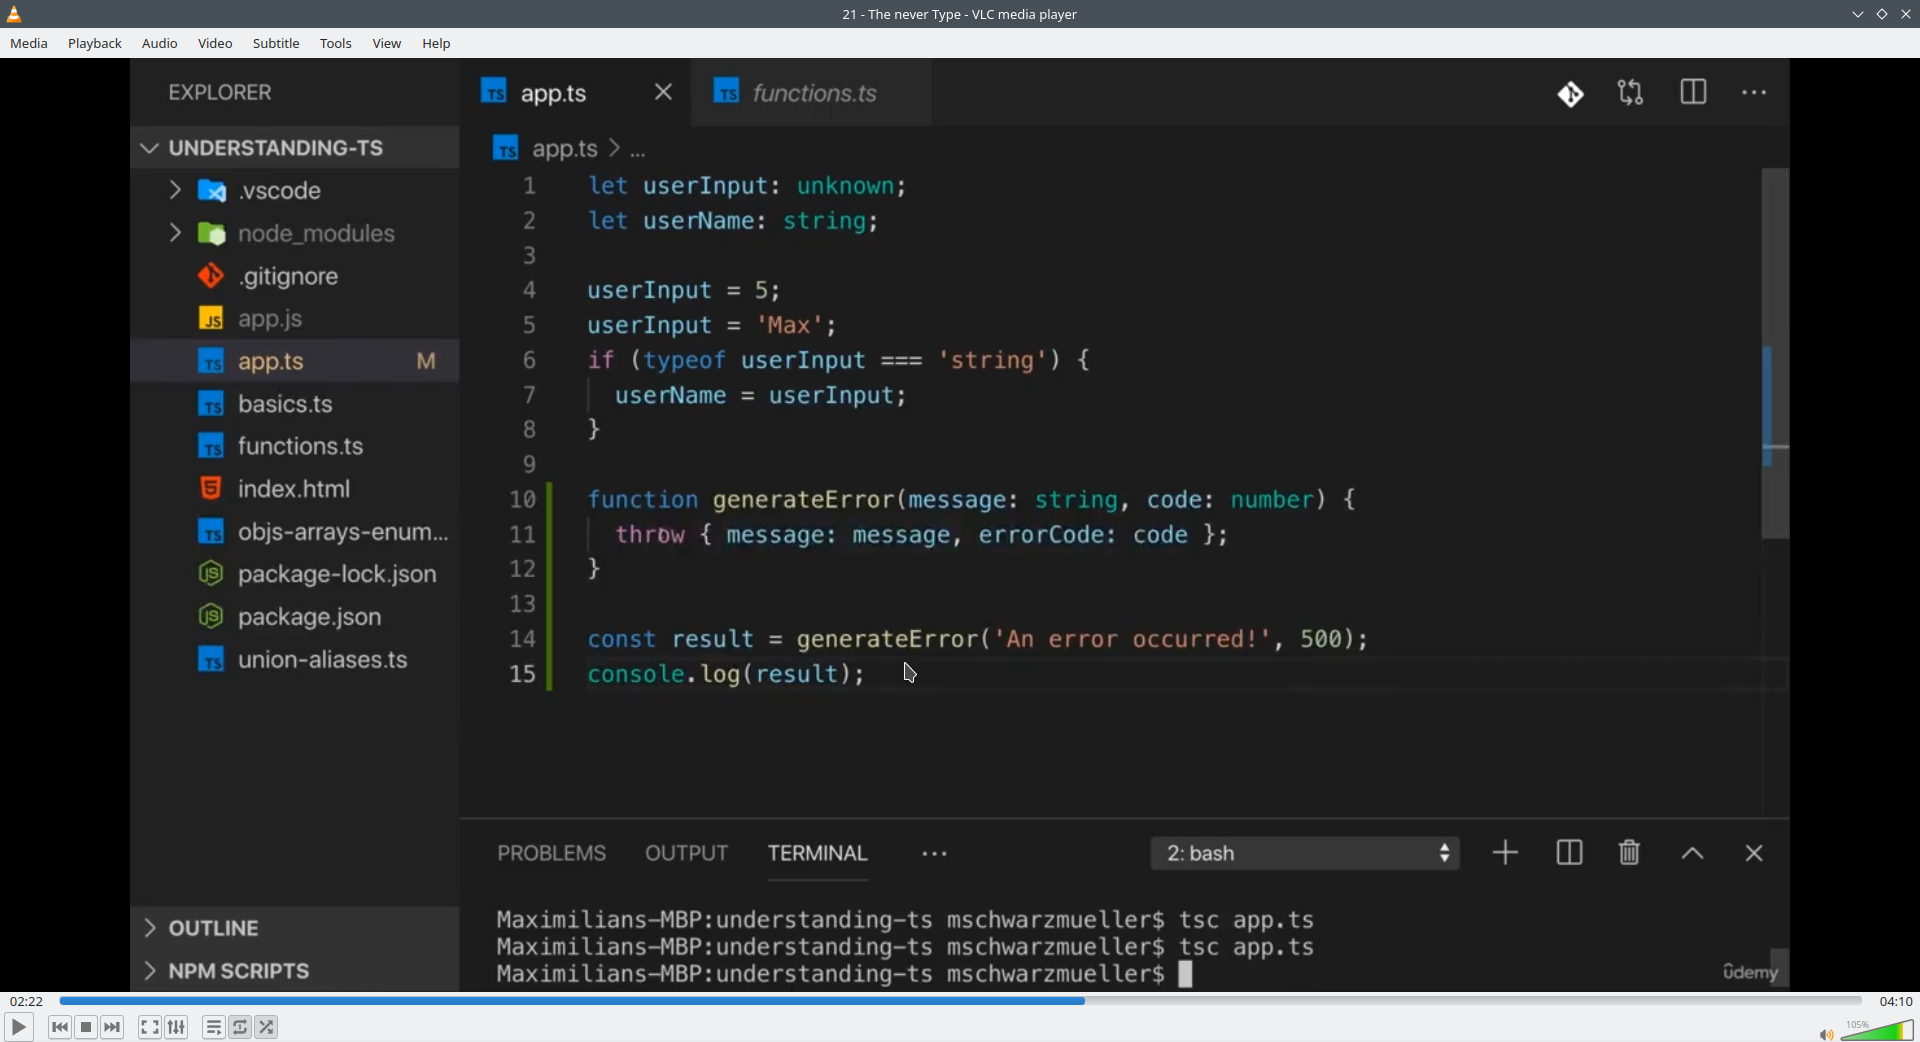Select the TERMINAL panel tab
Viewport: 1920px width, 1042px height.
pos(818,854)
